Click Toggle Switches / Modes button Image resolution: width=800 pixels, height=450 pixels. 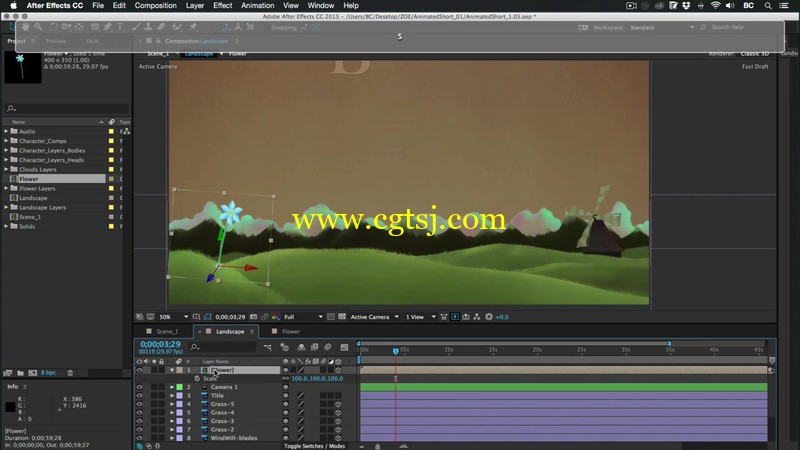coord(315,446)
